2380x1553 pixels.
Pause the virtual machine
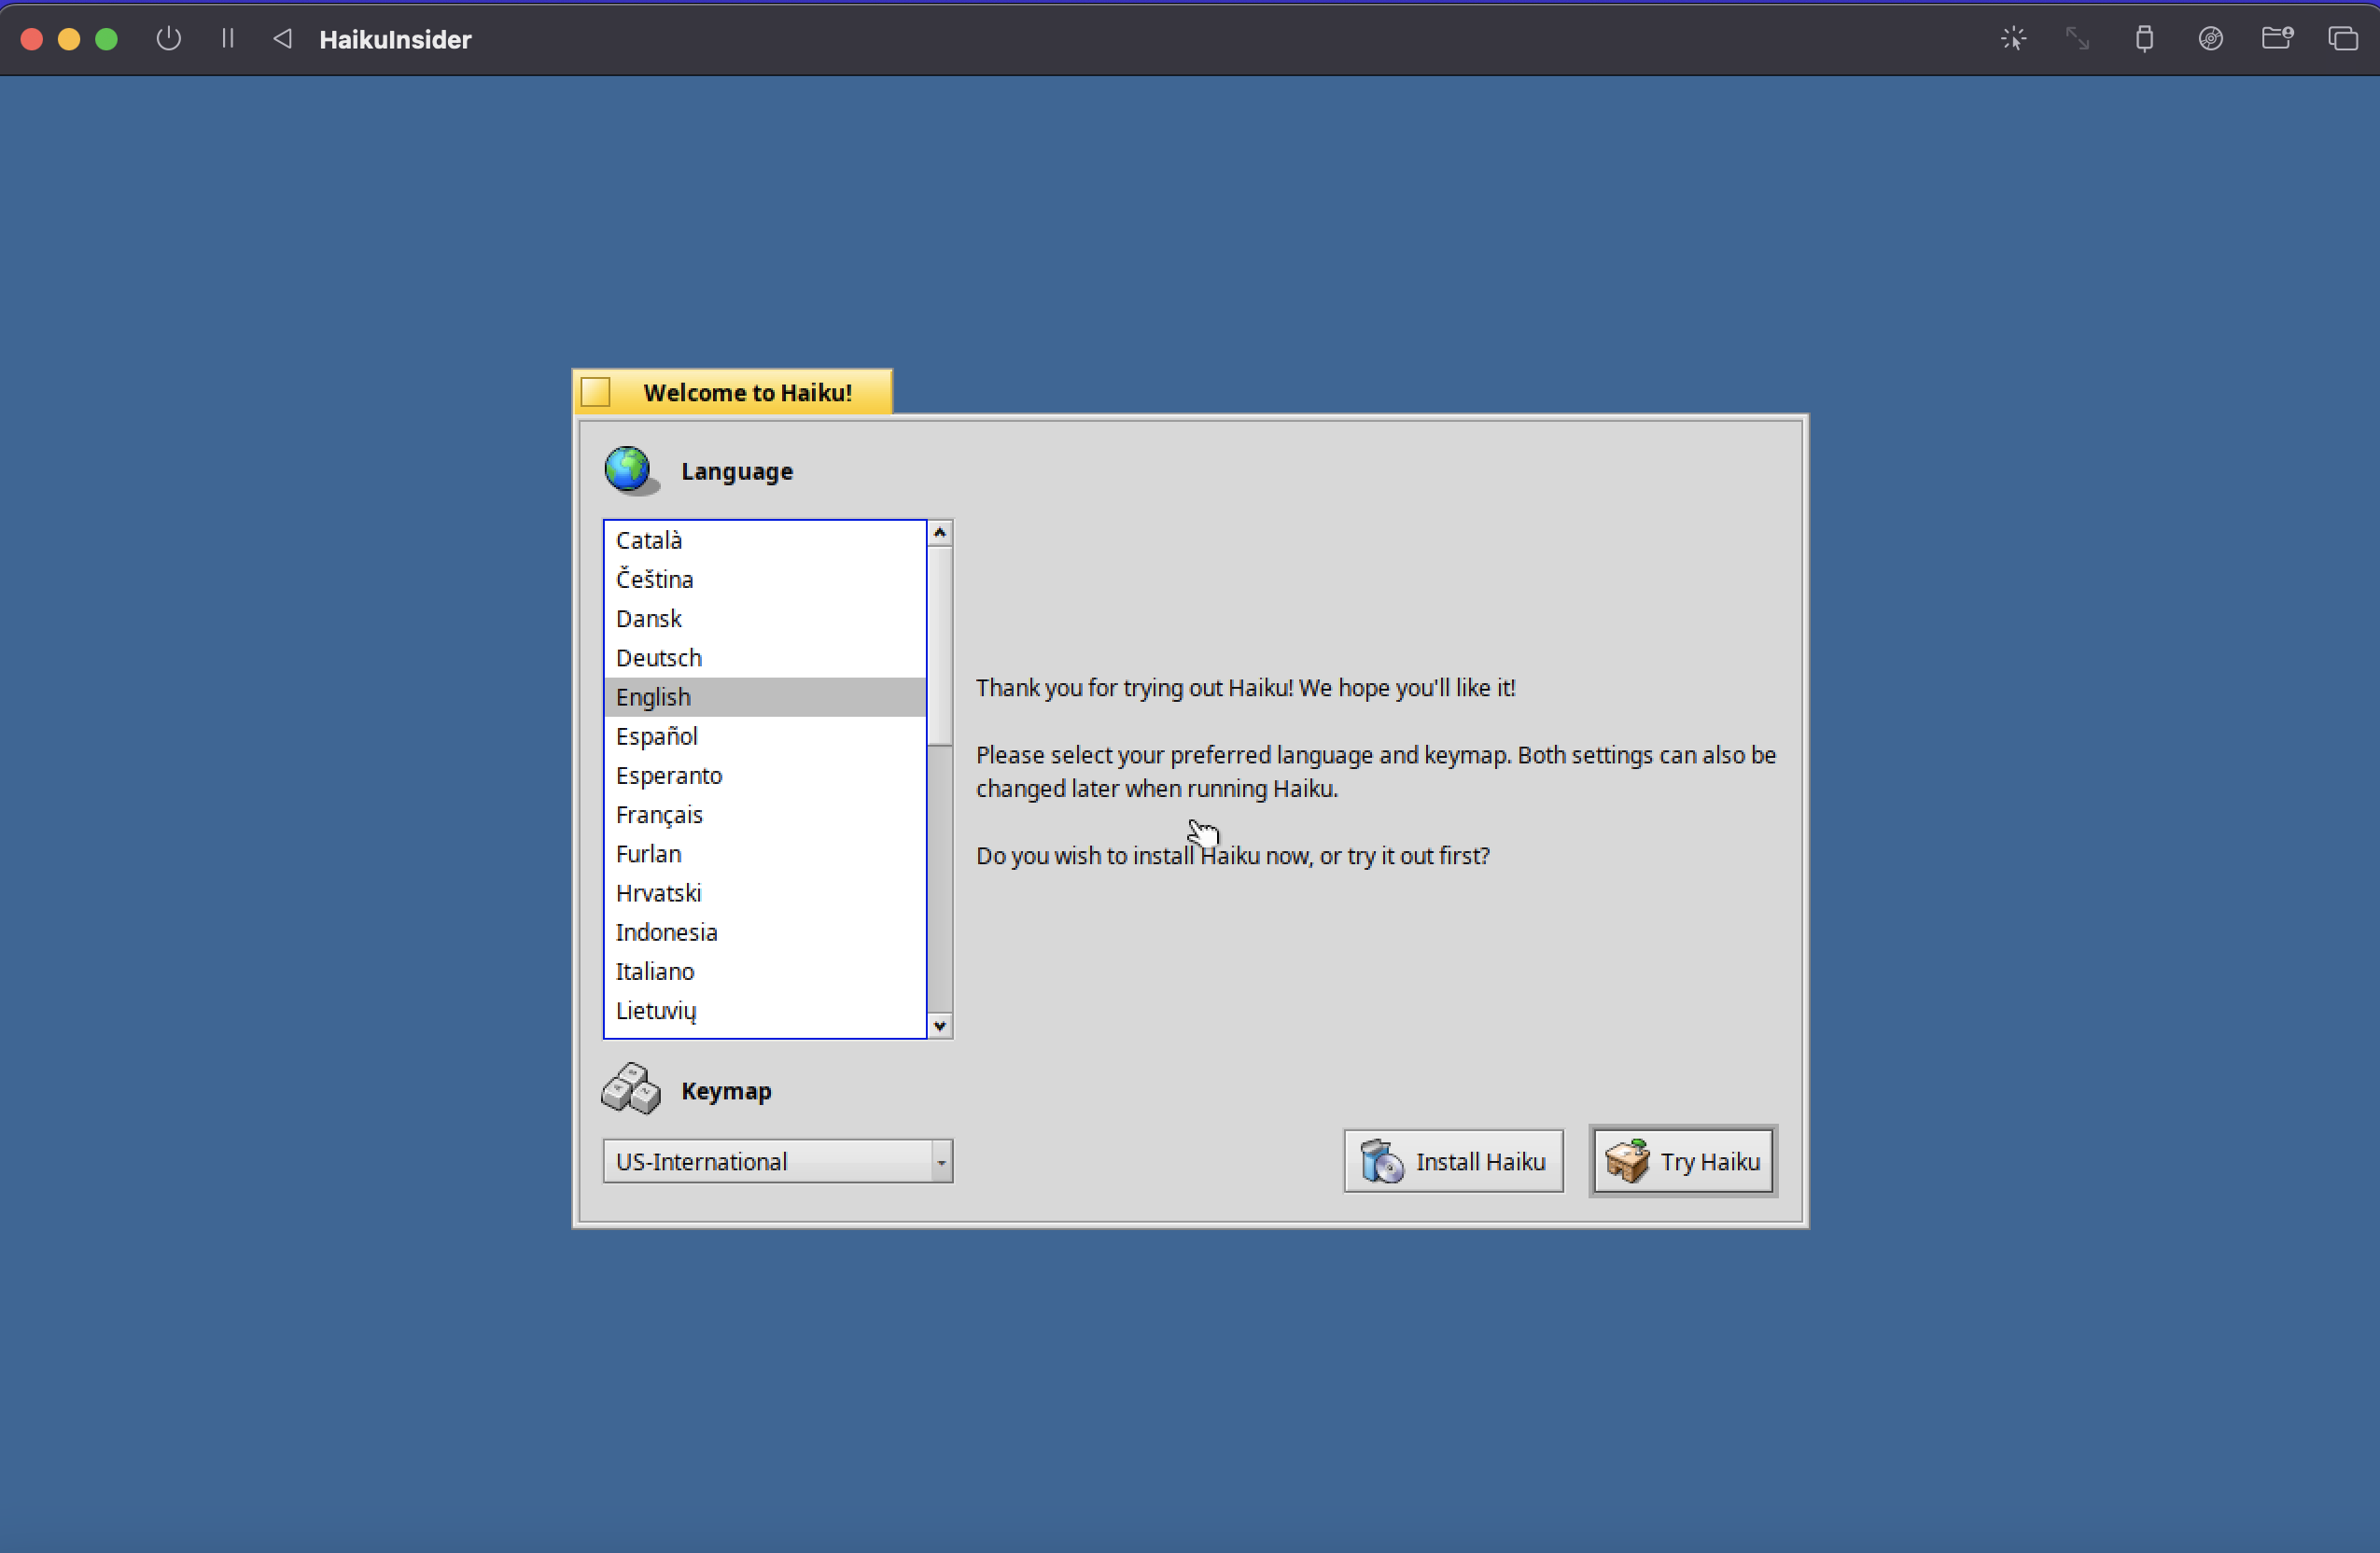(228, 39)
